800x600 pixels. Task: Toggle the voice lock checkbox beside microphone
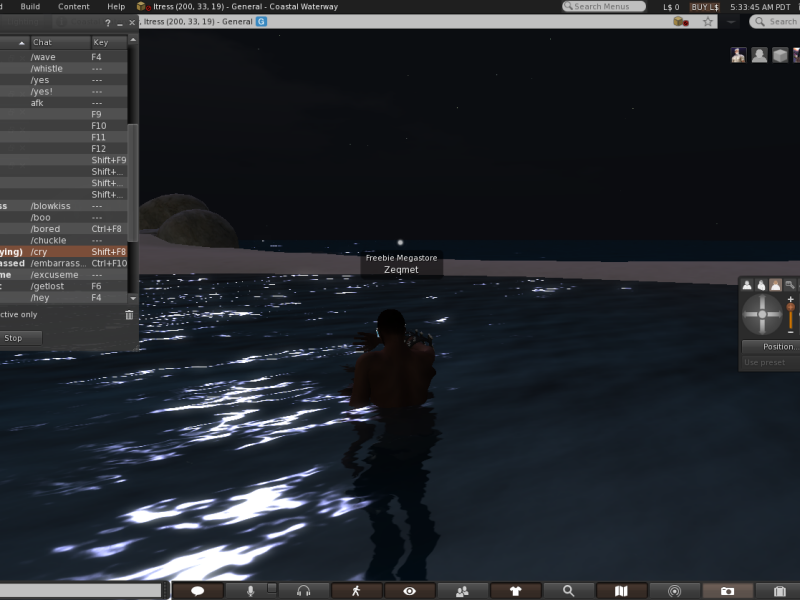271,589
